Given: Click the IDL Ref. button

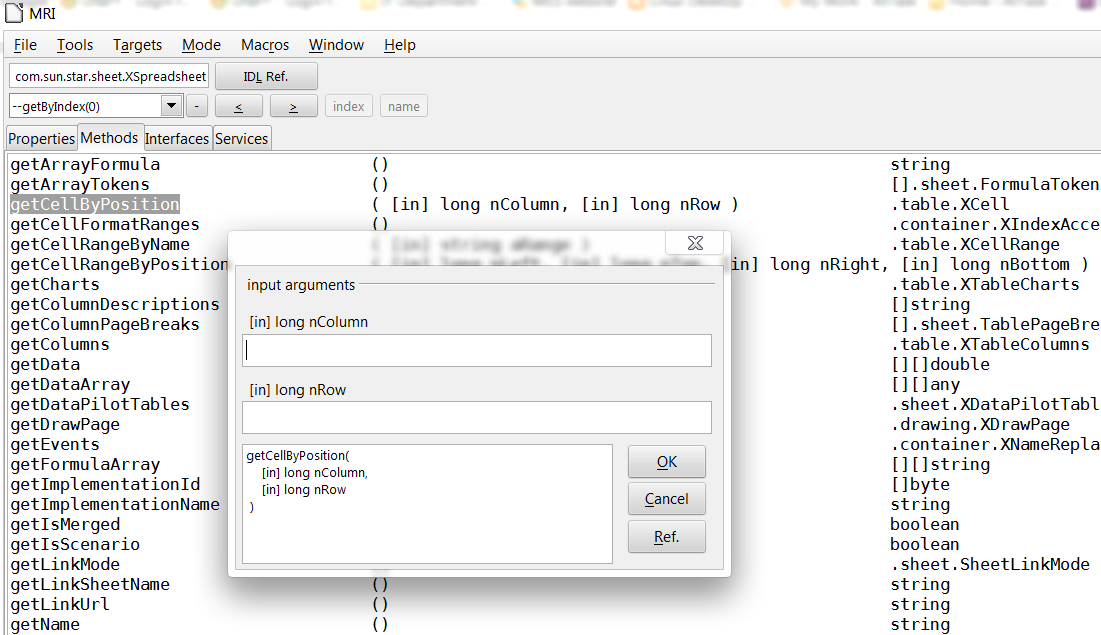Looking at the screenshot, I should click(266, 76).
